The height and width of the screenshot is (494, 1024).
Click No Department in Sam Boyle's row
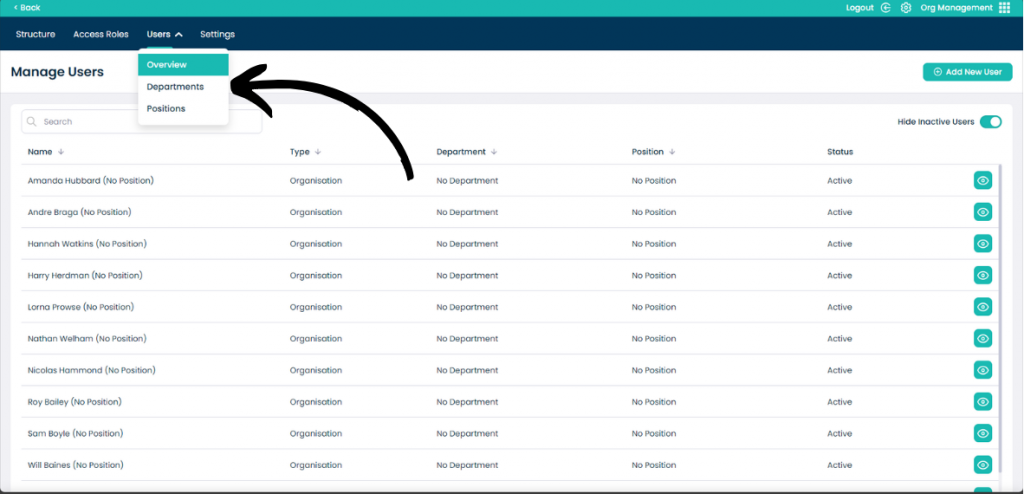click(467, 433)
